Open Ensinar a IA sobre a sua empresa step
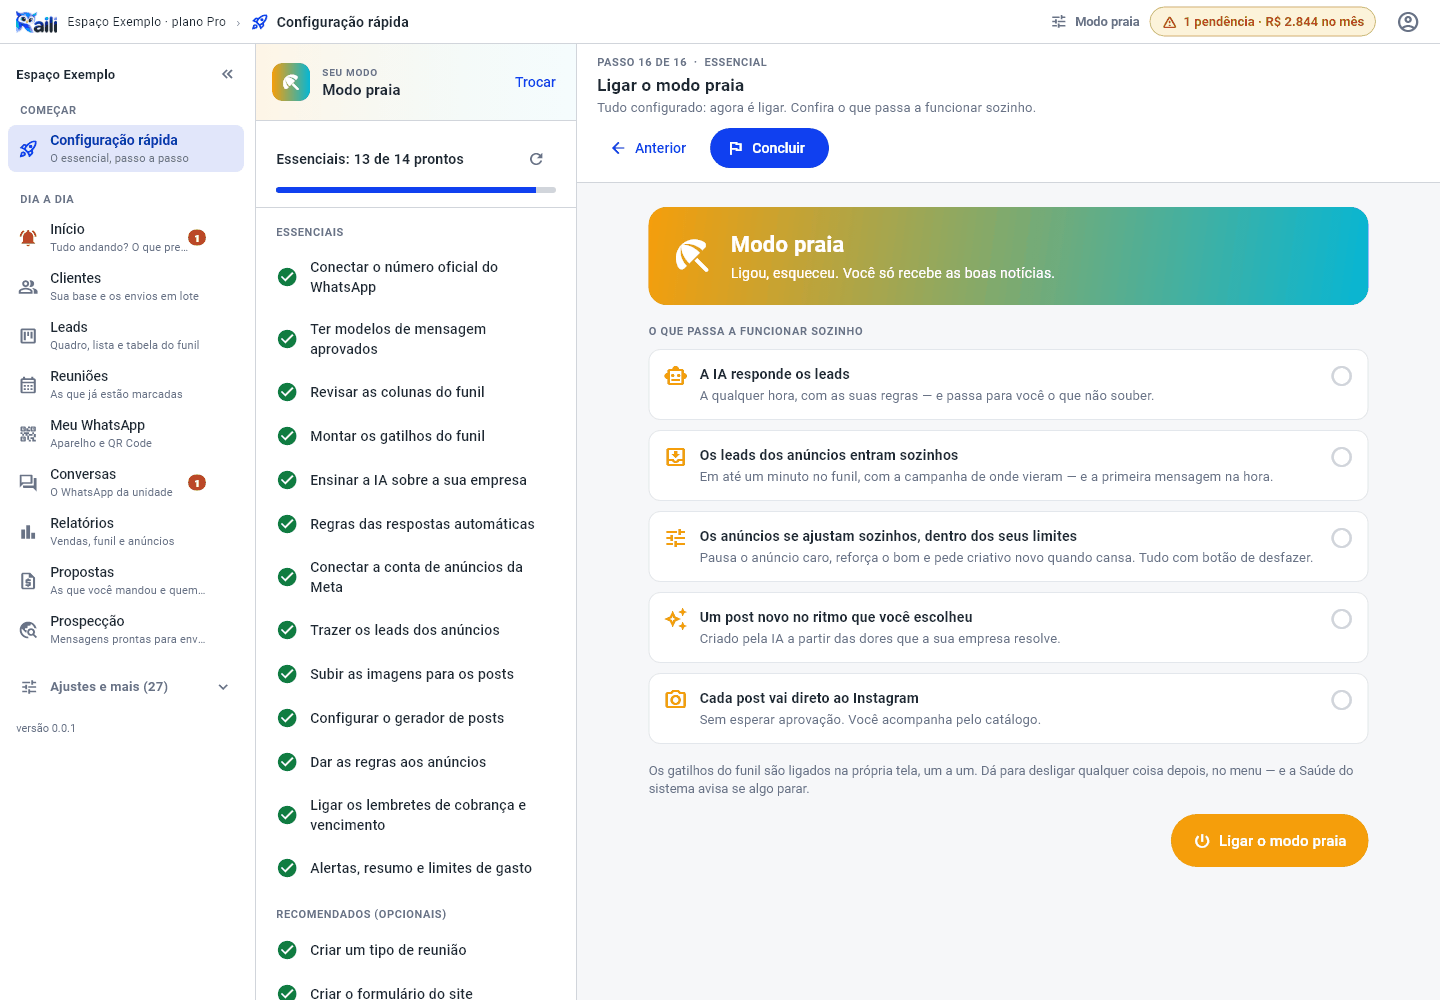Viewport: 1440px width, 1000px height. pyautogui.click(x=416, y=480)
